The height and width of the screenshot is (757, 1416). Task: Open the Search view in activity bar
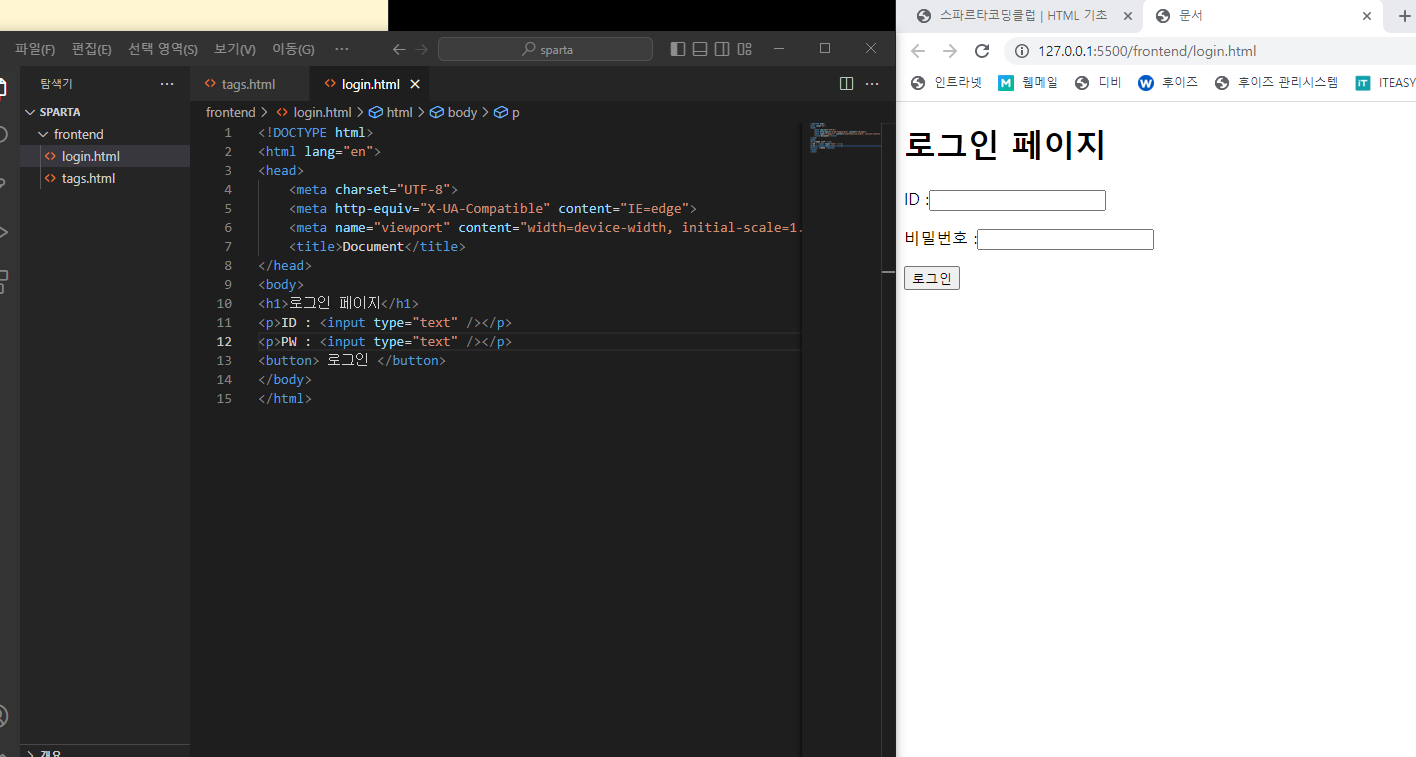(3, 135)
